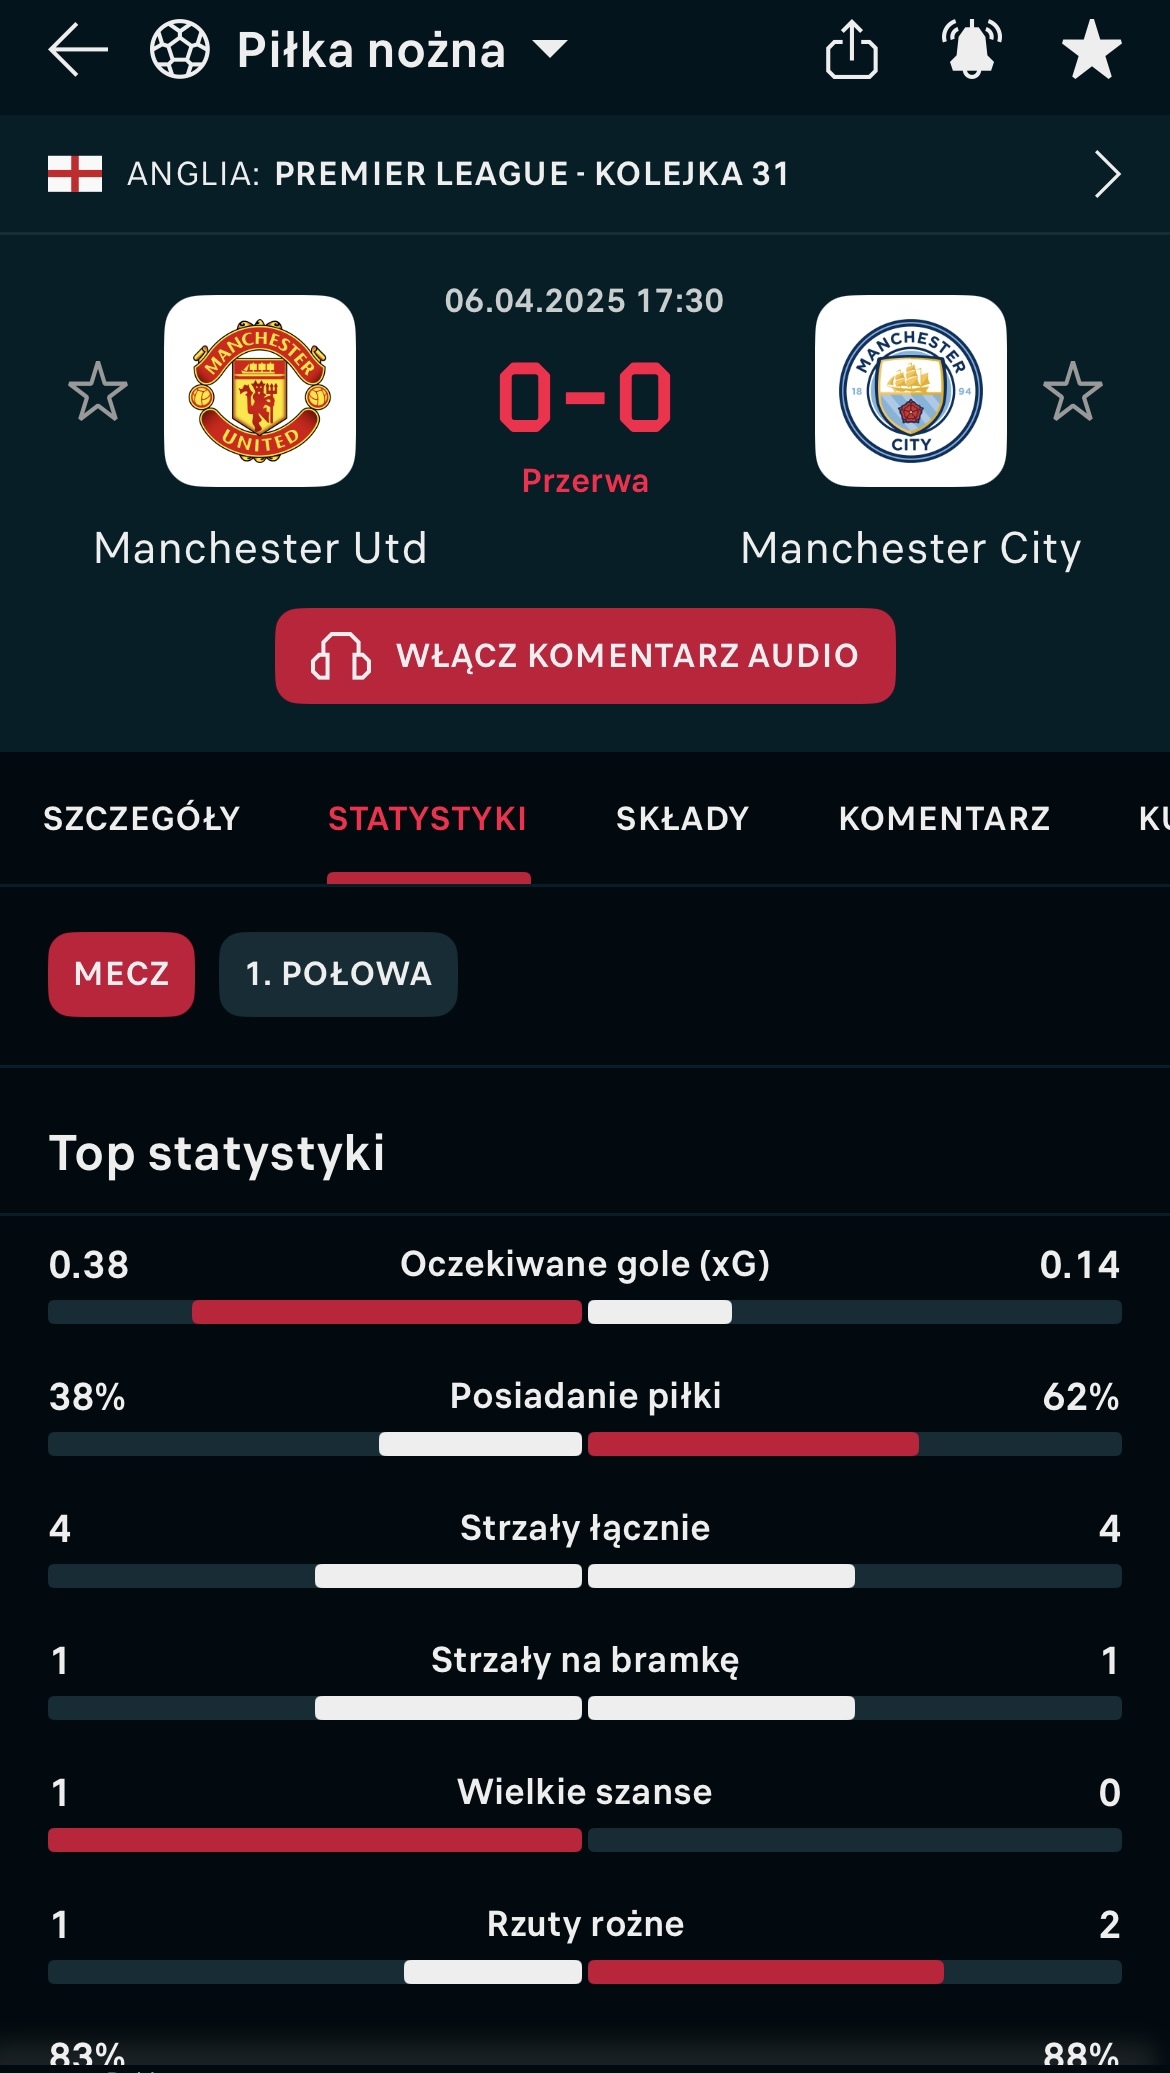This screenshot has height=2073, width=1170.
Task: Toggle match notifications bell
Action: 971,50
